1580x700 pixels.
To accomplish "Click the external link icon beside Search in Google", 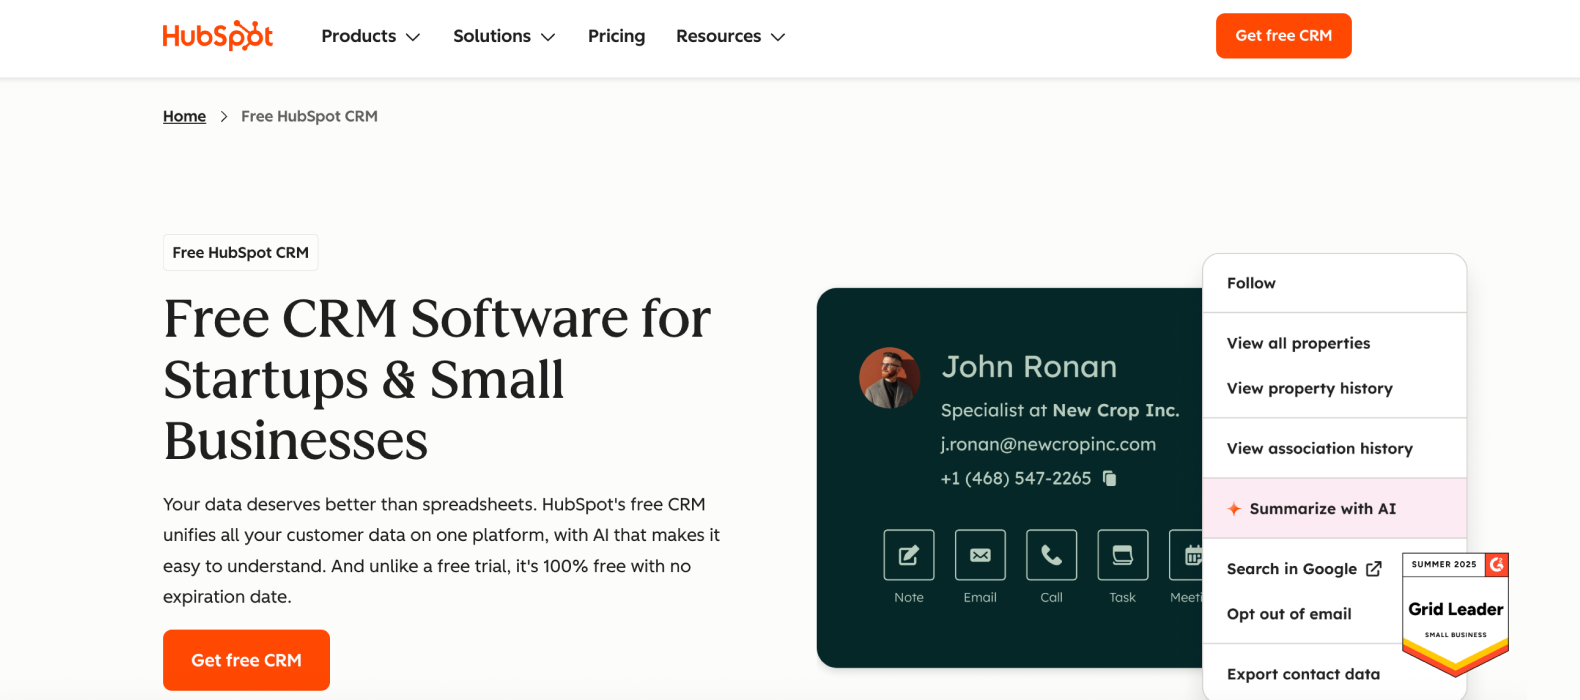I will click(1374, 569).
